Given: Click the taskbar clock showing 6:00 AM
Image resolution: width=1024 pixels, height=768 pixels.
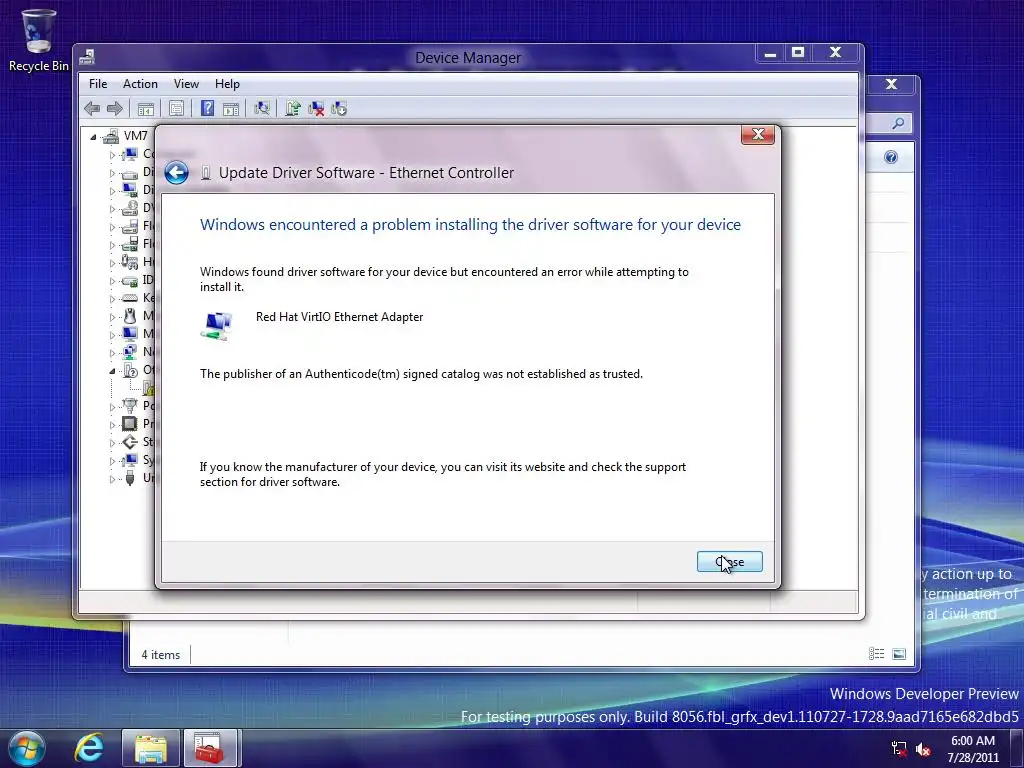Looking at the screenshot, I should pyautogui.click(x=973, y=749).
